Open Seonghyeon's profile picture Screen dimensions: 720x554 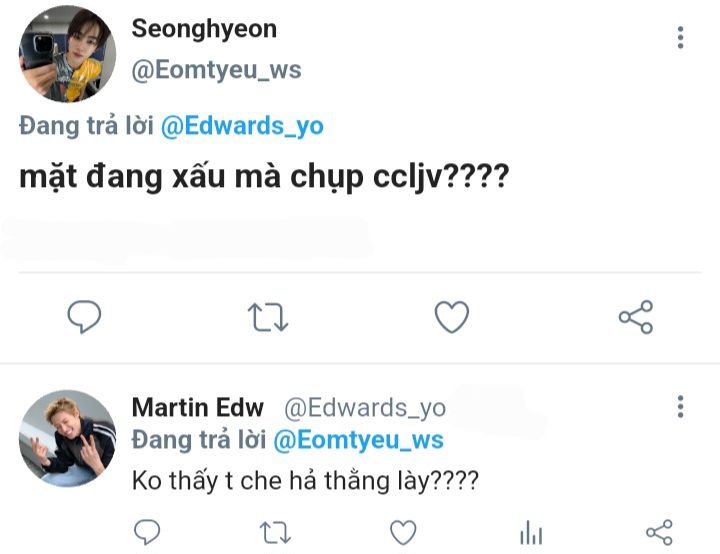point(67,54)
